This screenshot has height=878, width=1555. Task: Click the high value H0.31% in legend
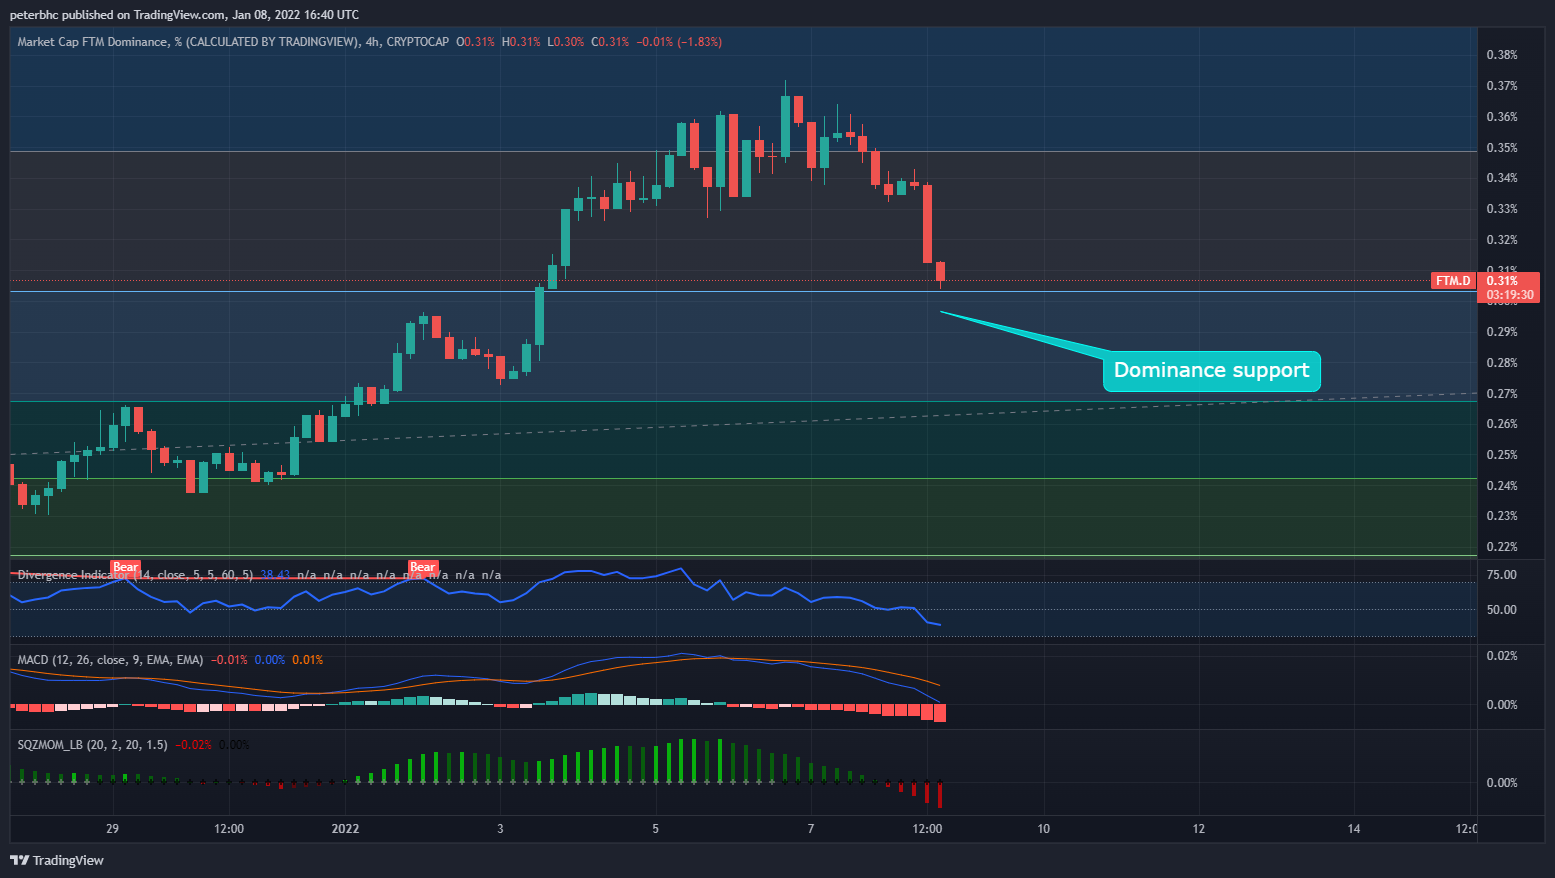(x=521, y=42)
